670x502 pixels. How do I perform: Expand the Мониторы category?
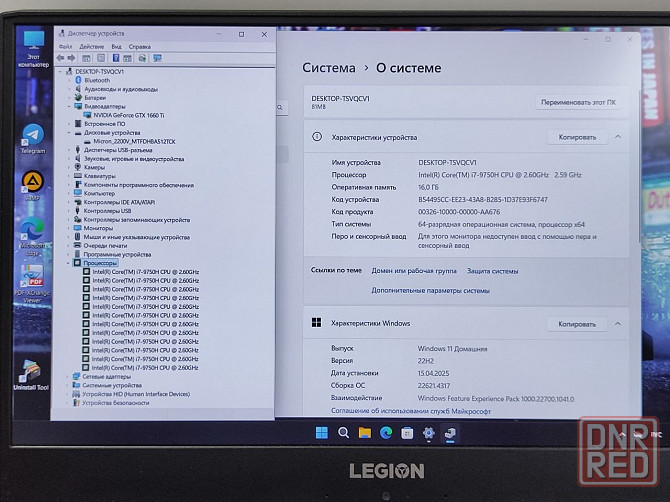pyautogui.click(x=69, y=228)
